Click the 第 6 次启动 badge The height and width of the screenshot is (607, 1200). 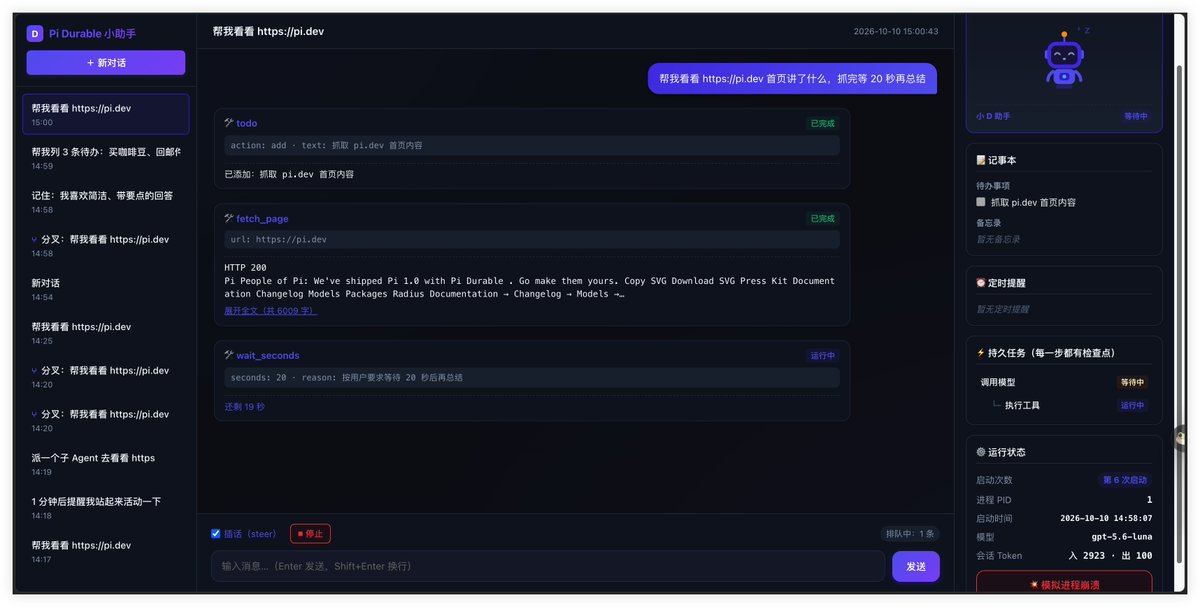(1125, 480)
